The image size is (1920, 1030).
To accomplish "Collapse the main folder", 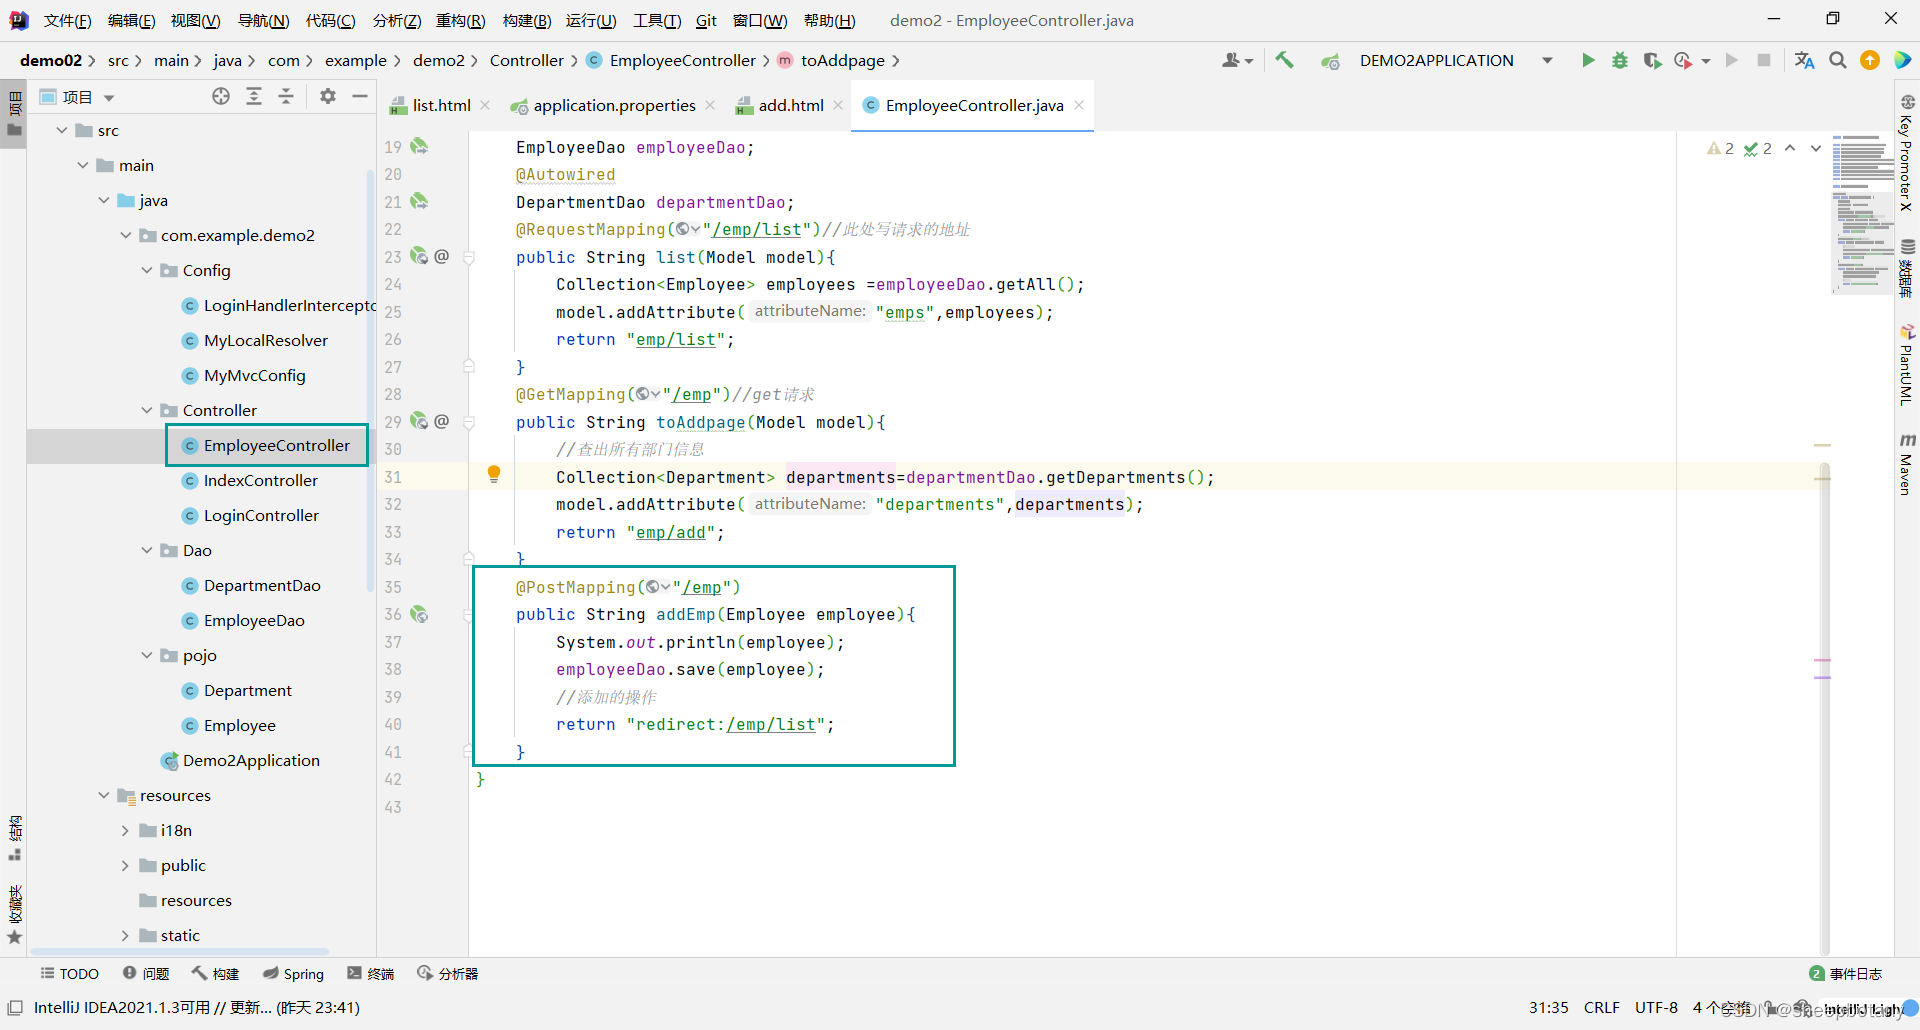I will click(x=83, y=165).
